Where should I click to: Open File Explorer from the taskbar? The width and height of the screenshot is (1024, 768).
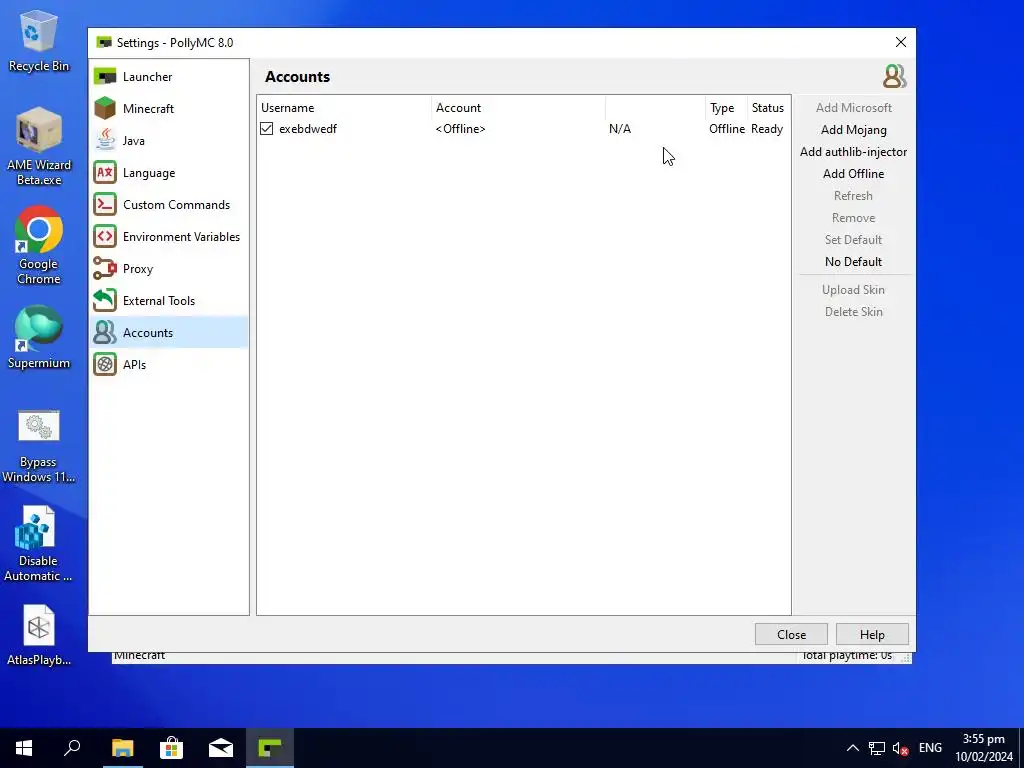(122, 748)
